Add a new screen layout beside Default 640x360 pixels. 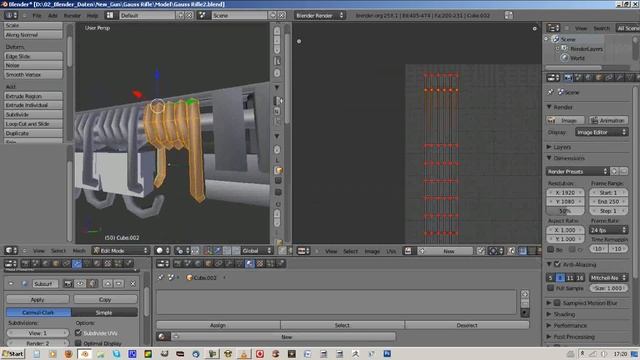tap(181, 16)
